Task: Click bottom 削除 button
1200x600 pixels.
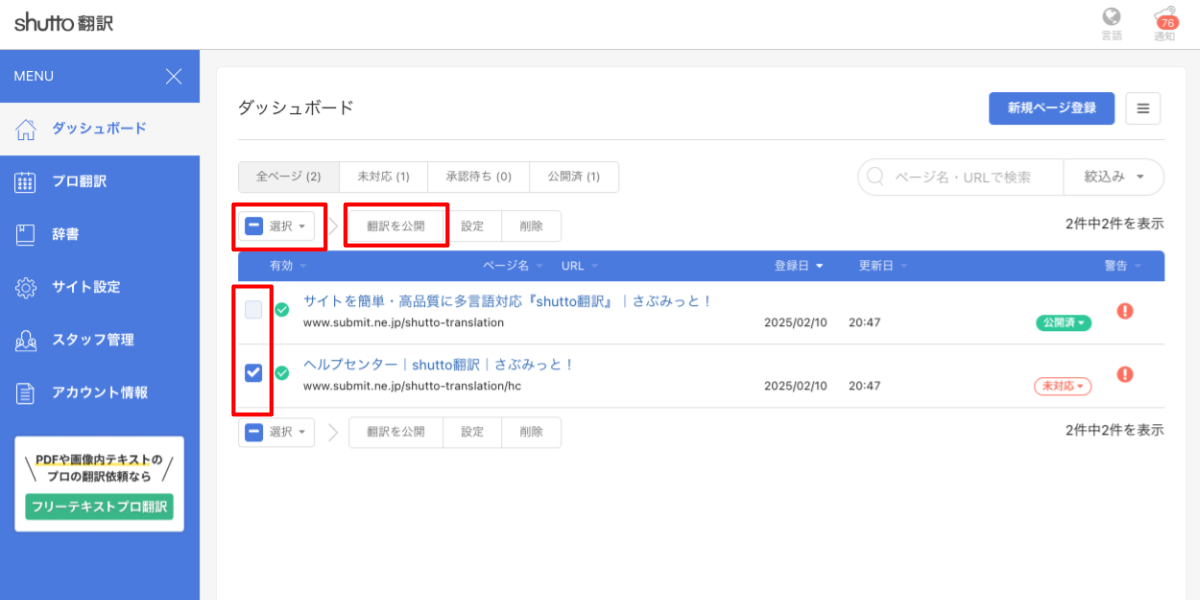Action: click(531, 432)
